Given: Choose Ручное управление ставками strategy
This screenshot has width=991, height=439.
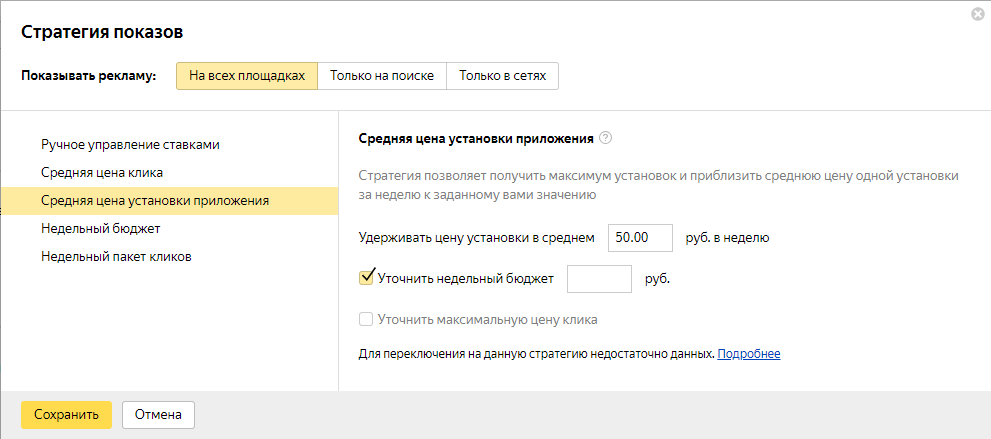Looking at the screenshot, I should click(130, 144).
